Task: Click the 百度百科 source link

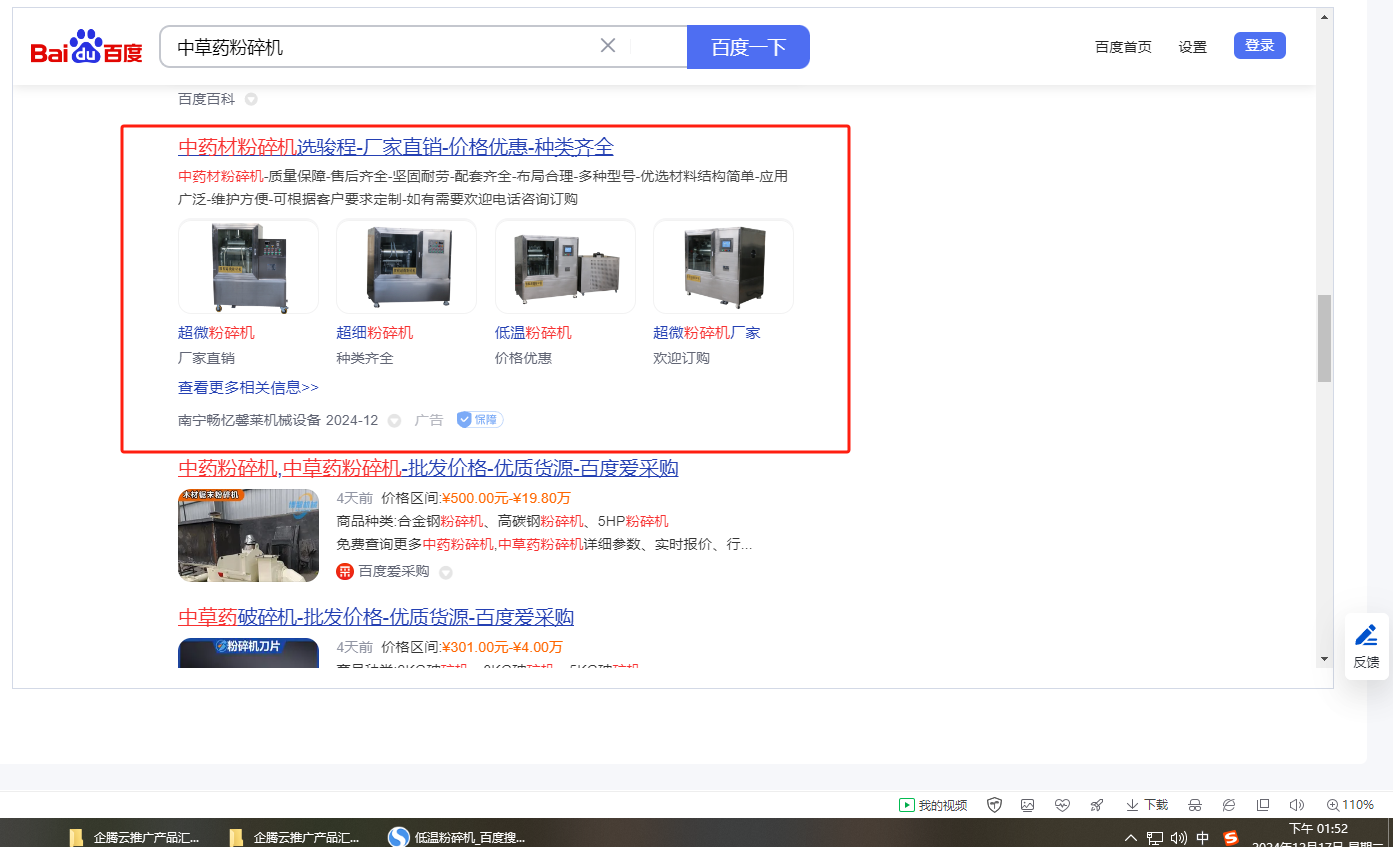Action: [x=206, y=99]
